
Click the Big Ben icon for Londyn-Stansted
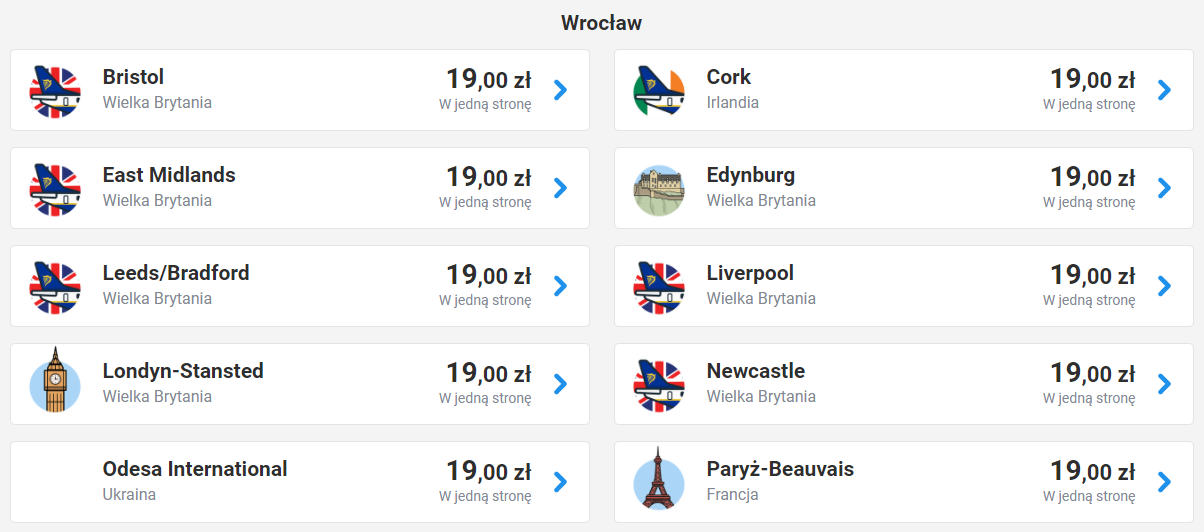coord(55,385)
